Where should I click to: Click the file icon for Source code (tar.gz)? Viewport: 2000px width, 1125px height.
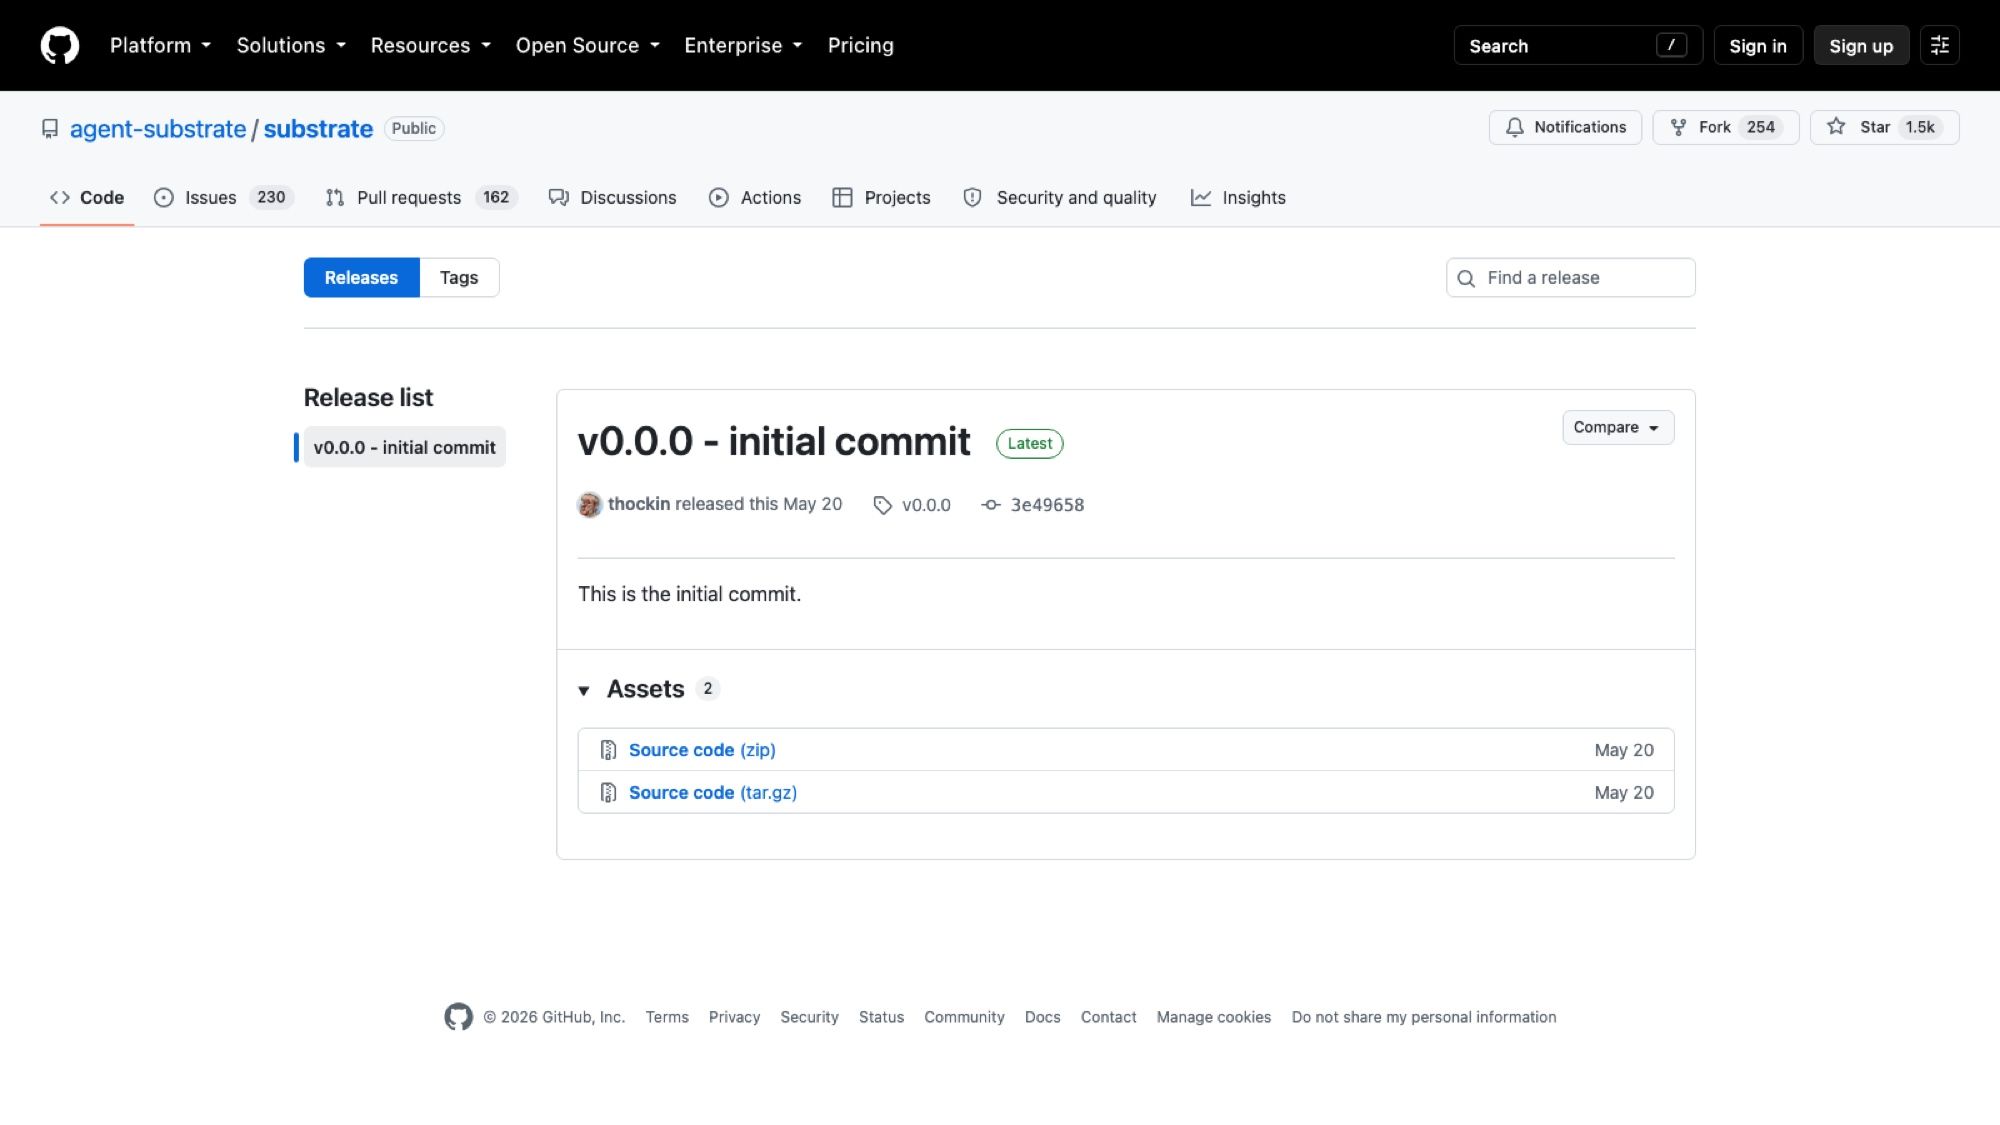pyautogui.click(x=607, y=792)
